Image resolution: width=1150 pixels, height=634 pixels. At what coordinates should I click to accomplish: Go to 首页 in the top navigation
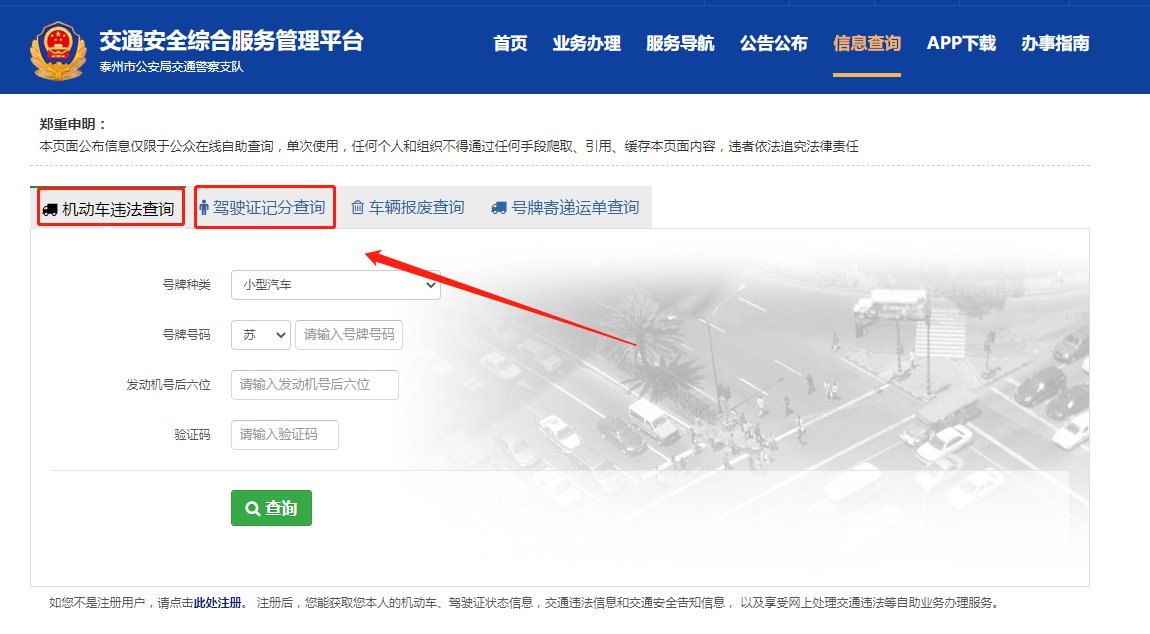tap(510, 43)
